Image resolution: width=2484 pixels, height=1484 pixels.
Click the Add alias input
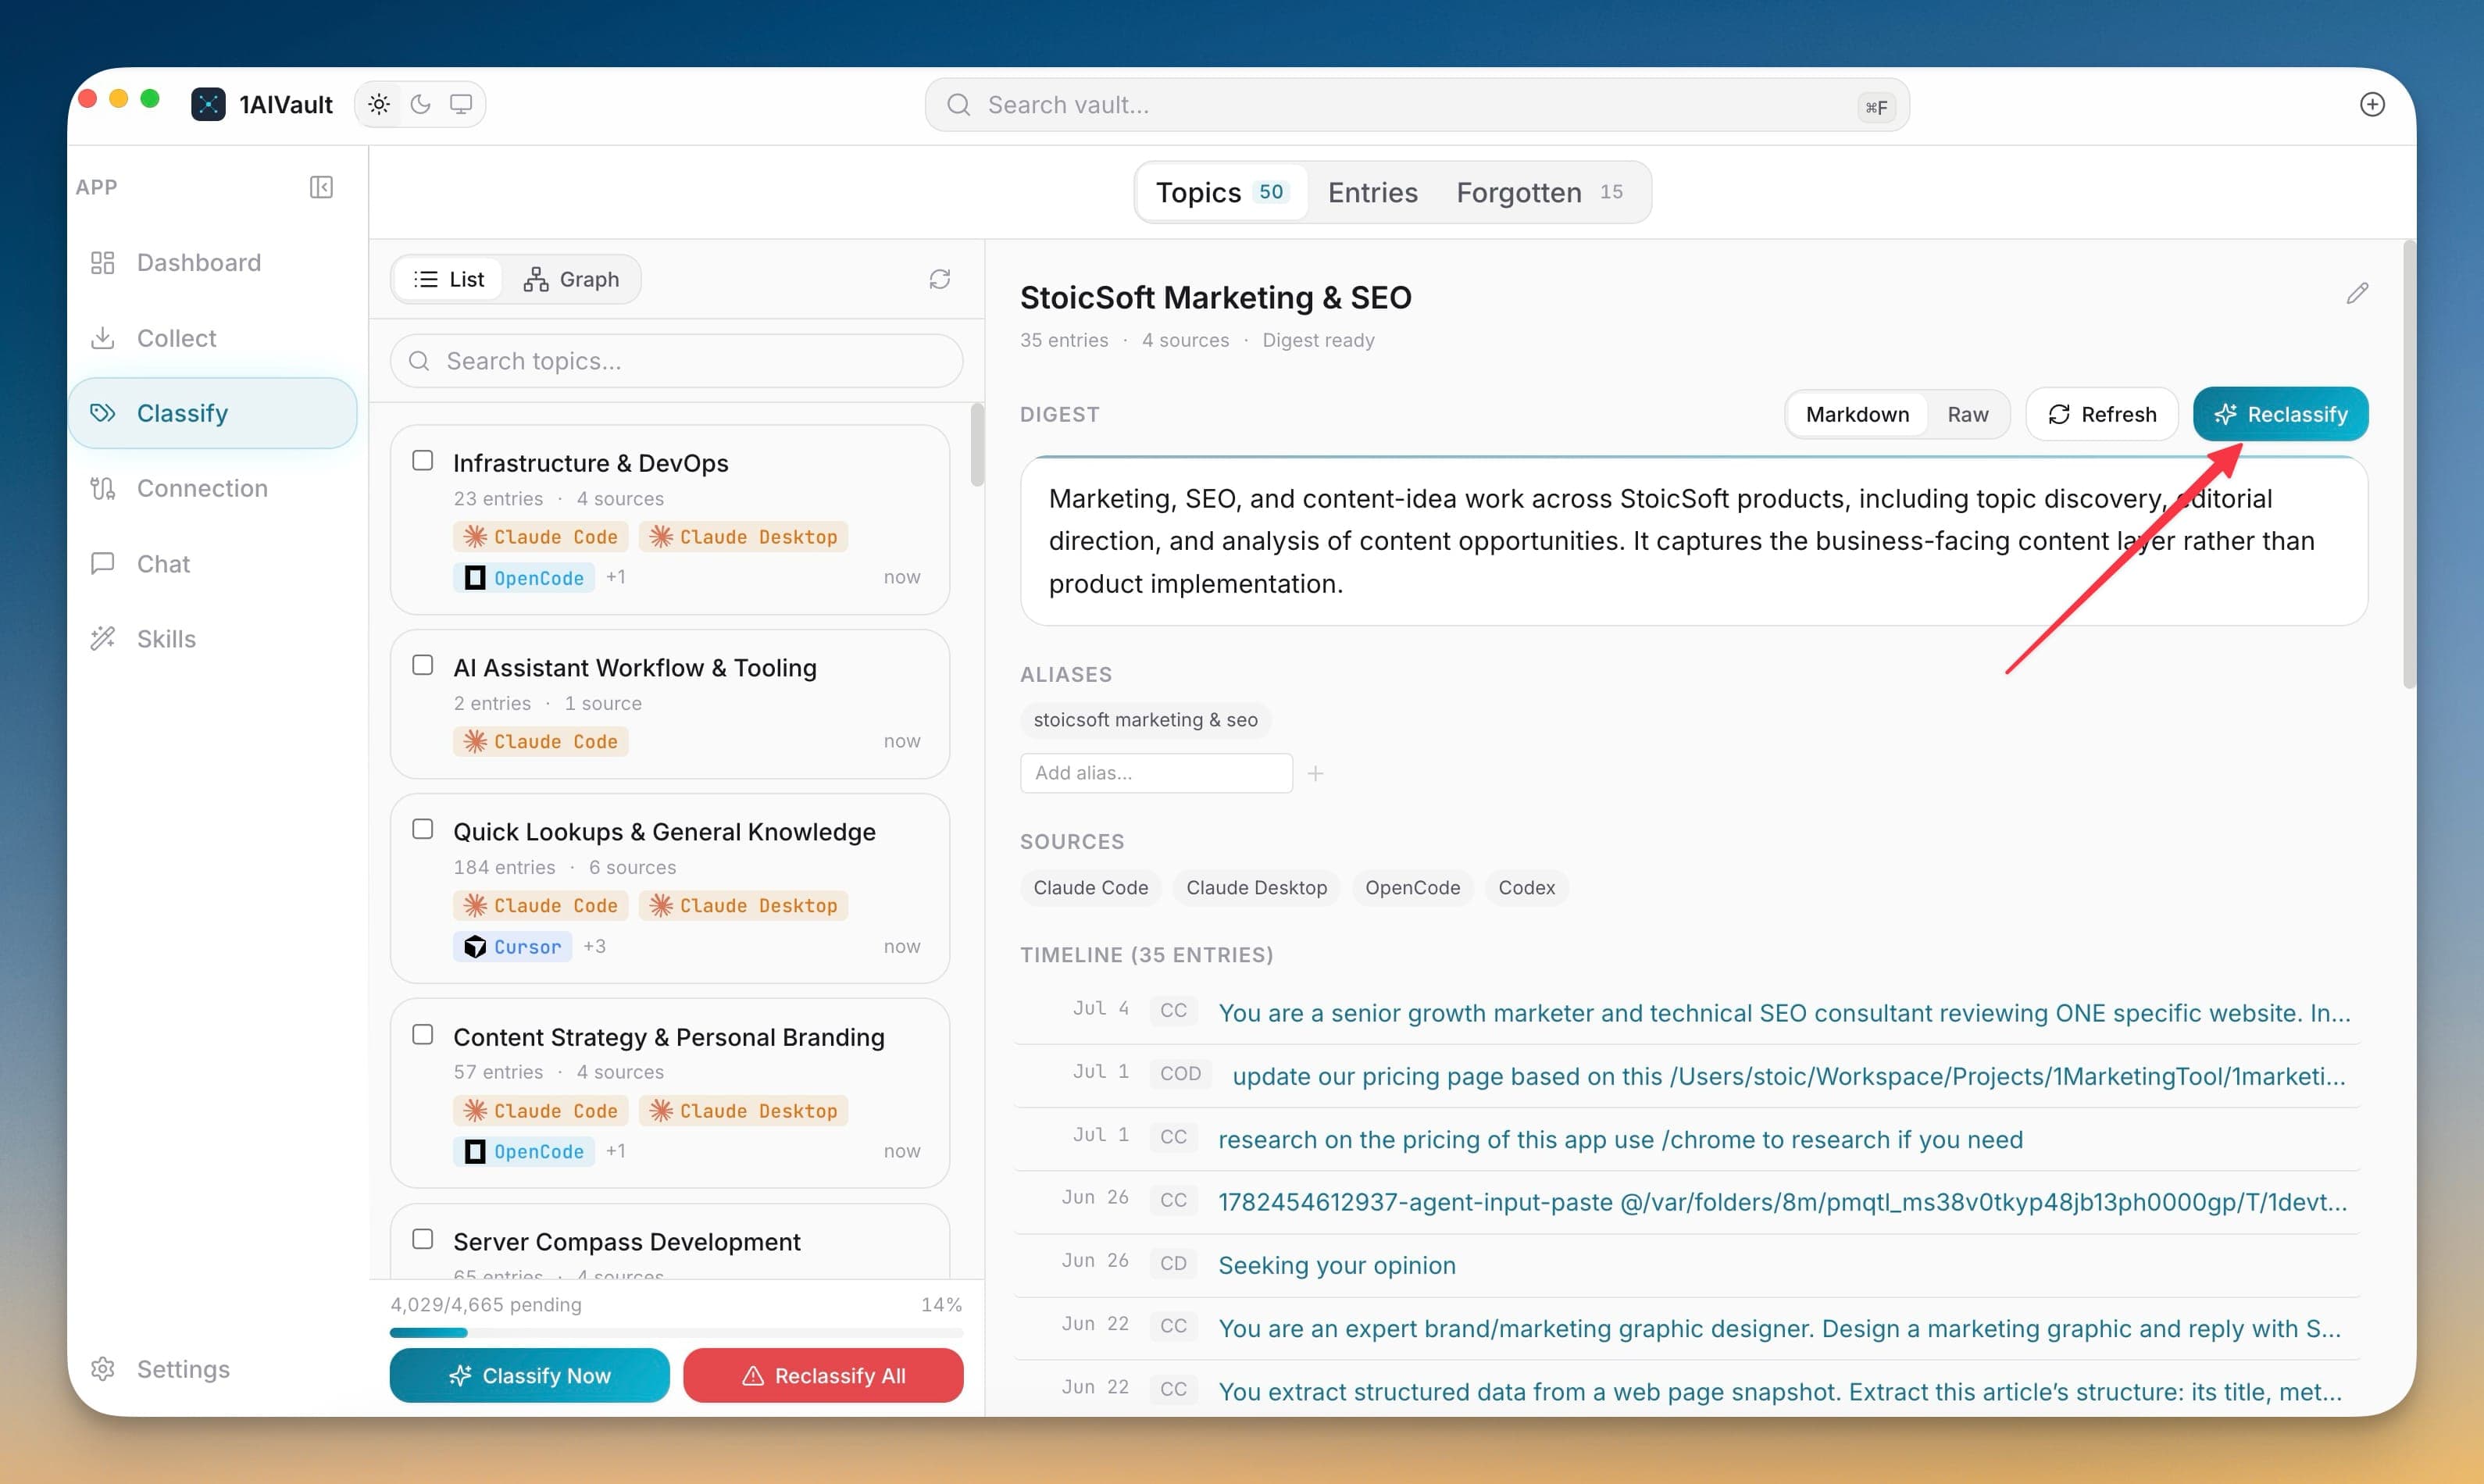pos(1156,773)
